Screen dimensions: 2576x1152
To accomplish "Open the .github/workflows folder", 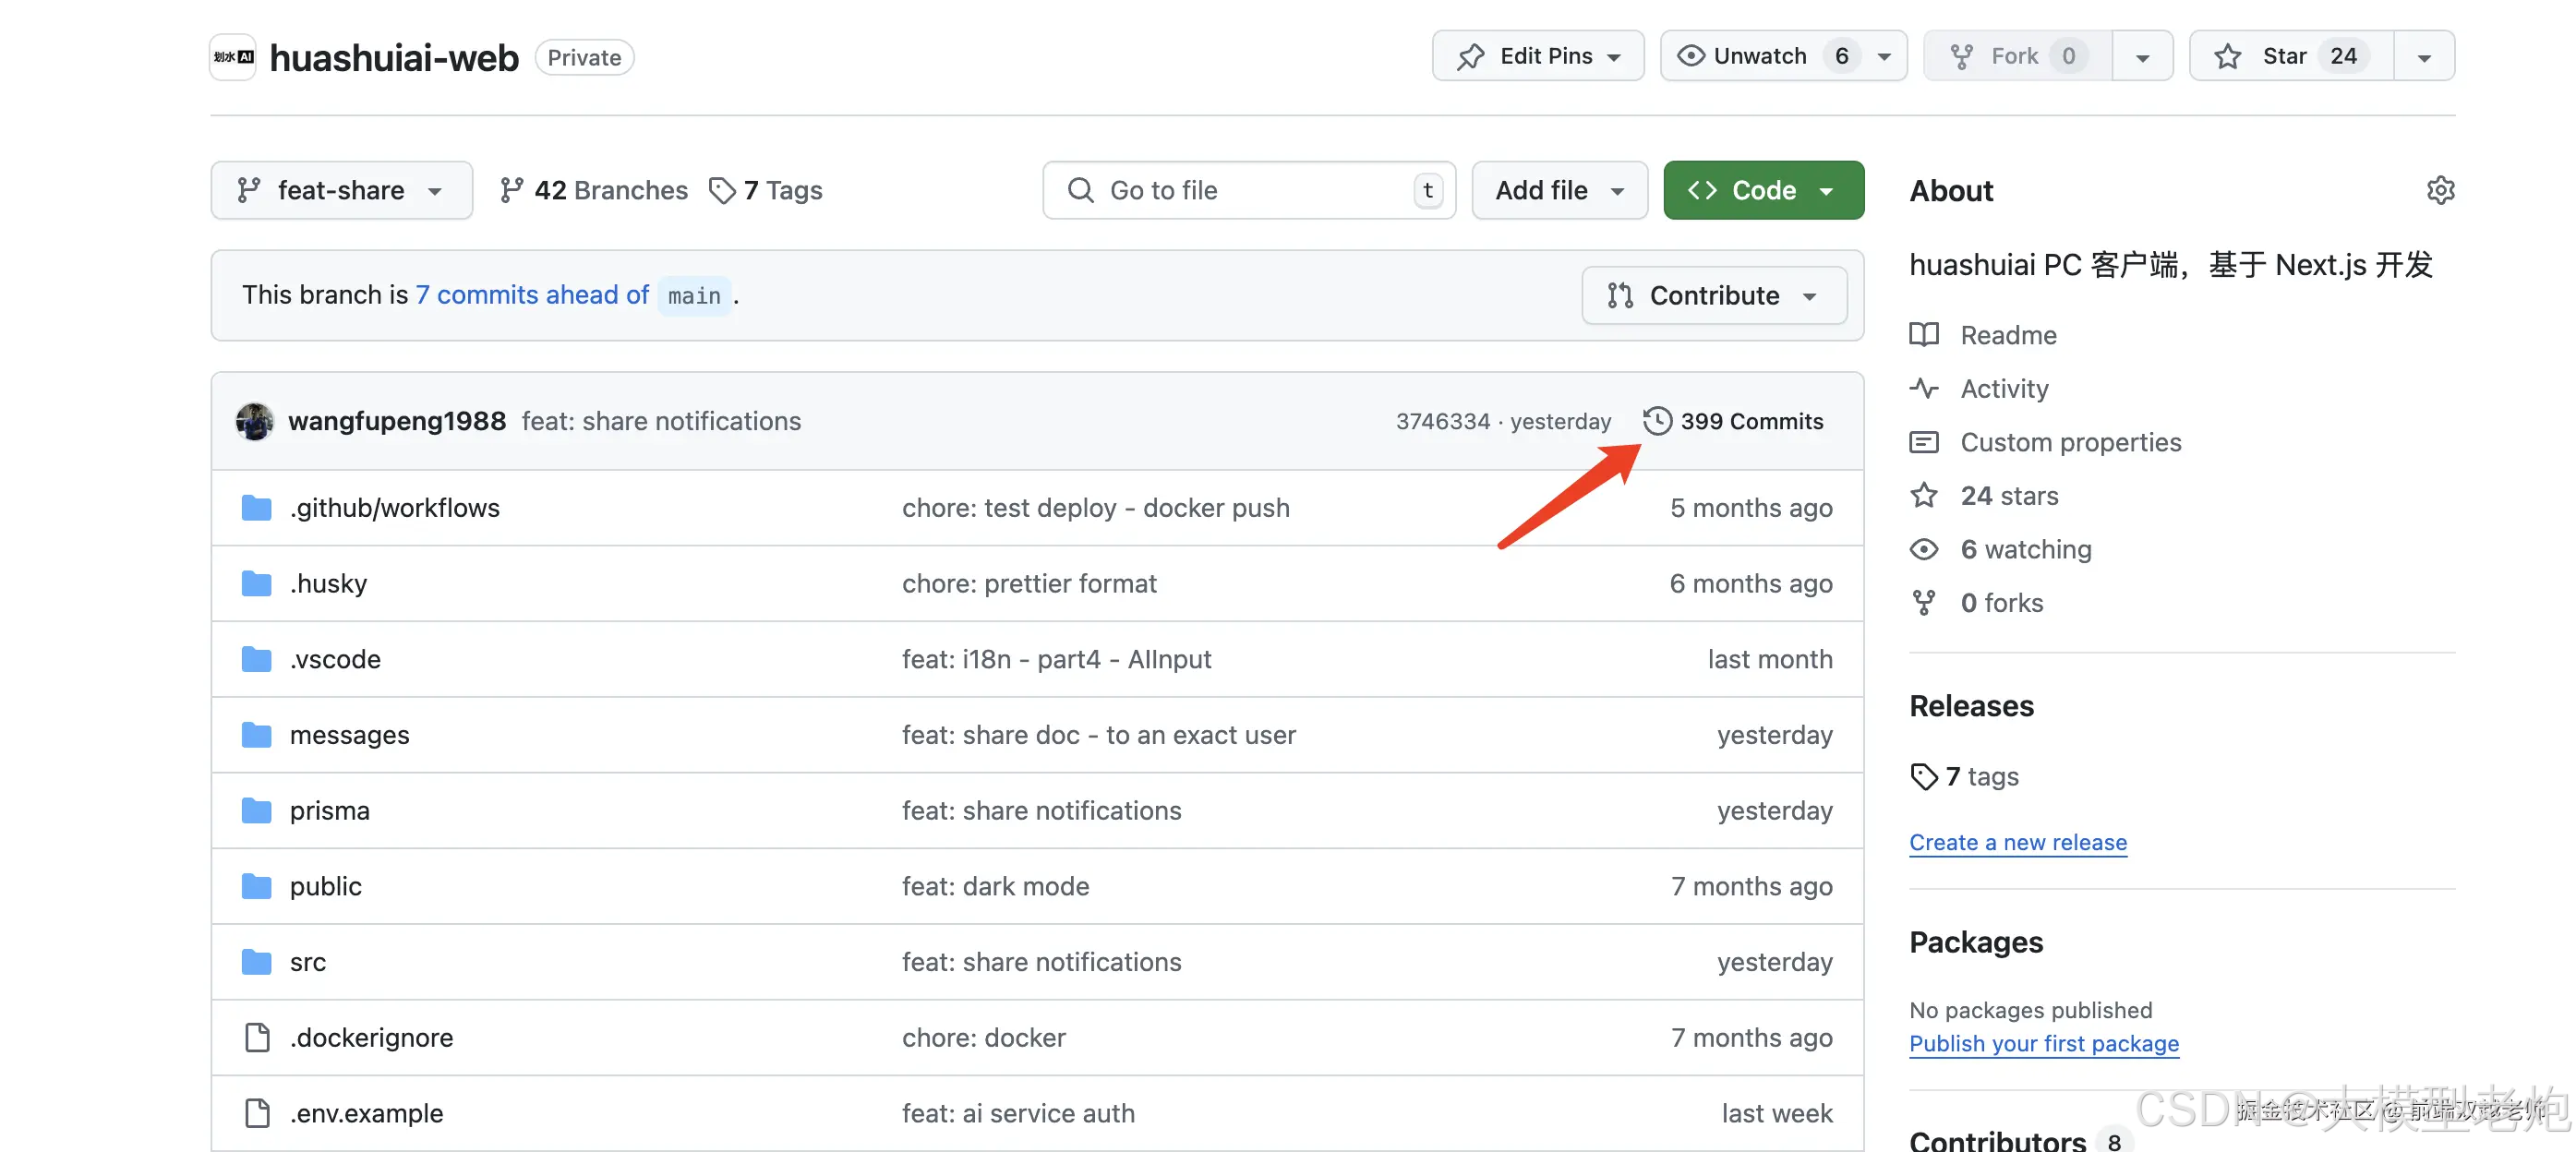I will click(394, 507).
